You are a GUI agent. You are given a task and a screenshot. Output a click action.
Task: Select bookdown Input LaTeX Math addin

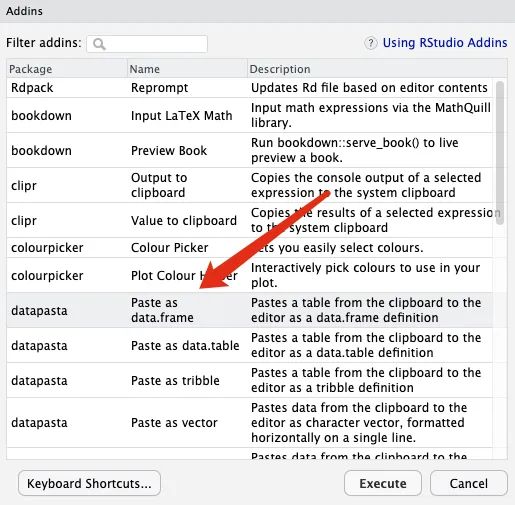click(249, 115)
